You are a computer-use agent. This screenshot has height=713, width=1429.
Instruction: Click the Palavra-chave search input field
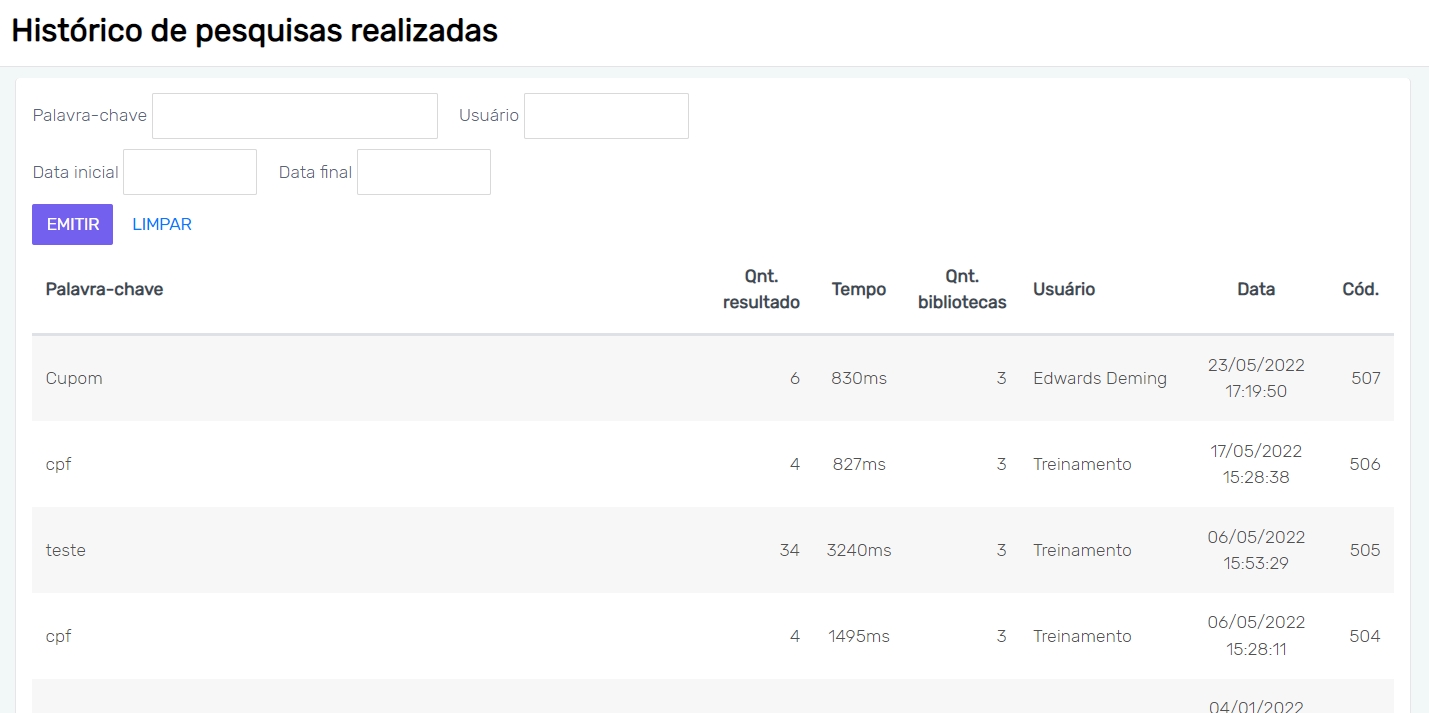(294, 116)
